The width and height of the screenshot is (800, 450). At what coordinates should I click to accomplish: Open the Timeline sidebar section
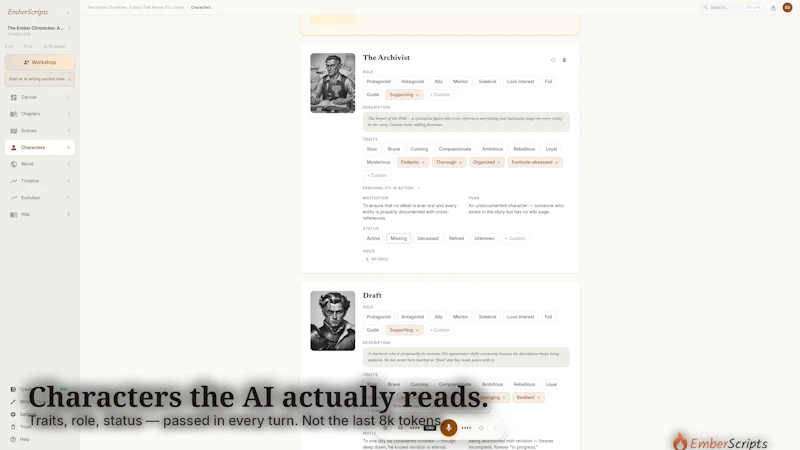40,181
